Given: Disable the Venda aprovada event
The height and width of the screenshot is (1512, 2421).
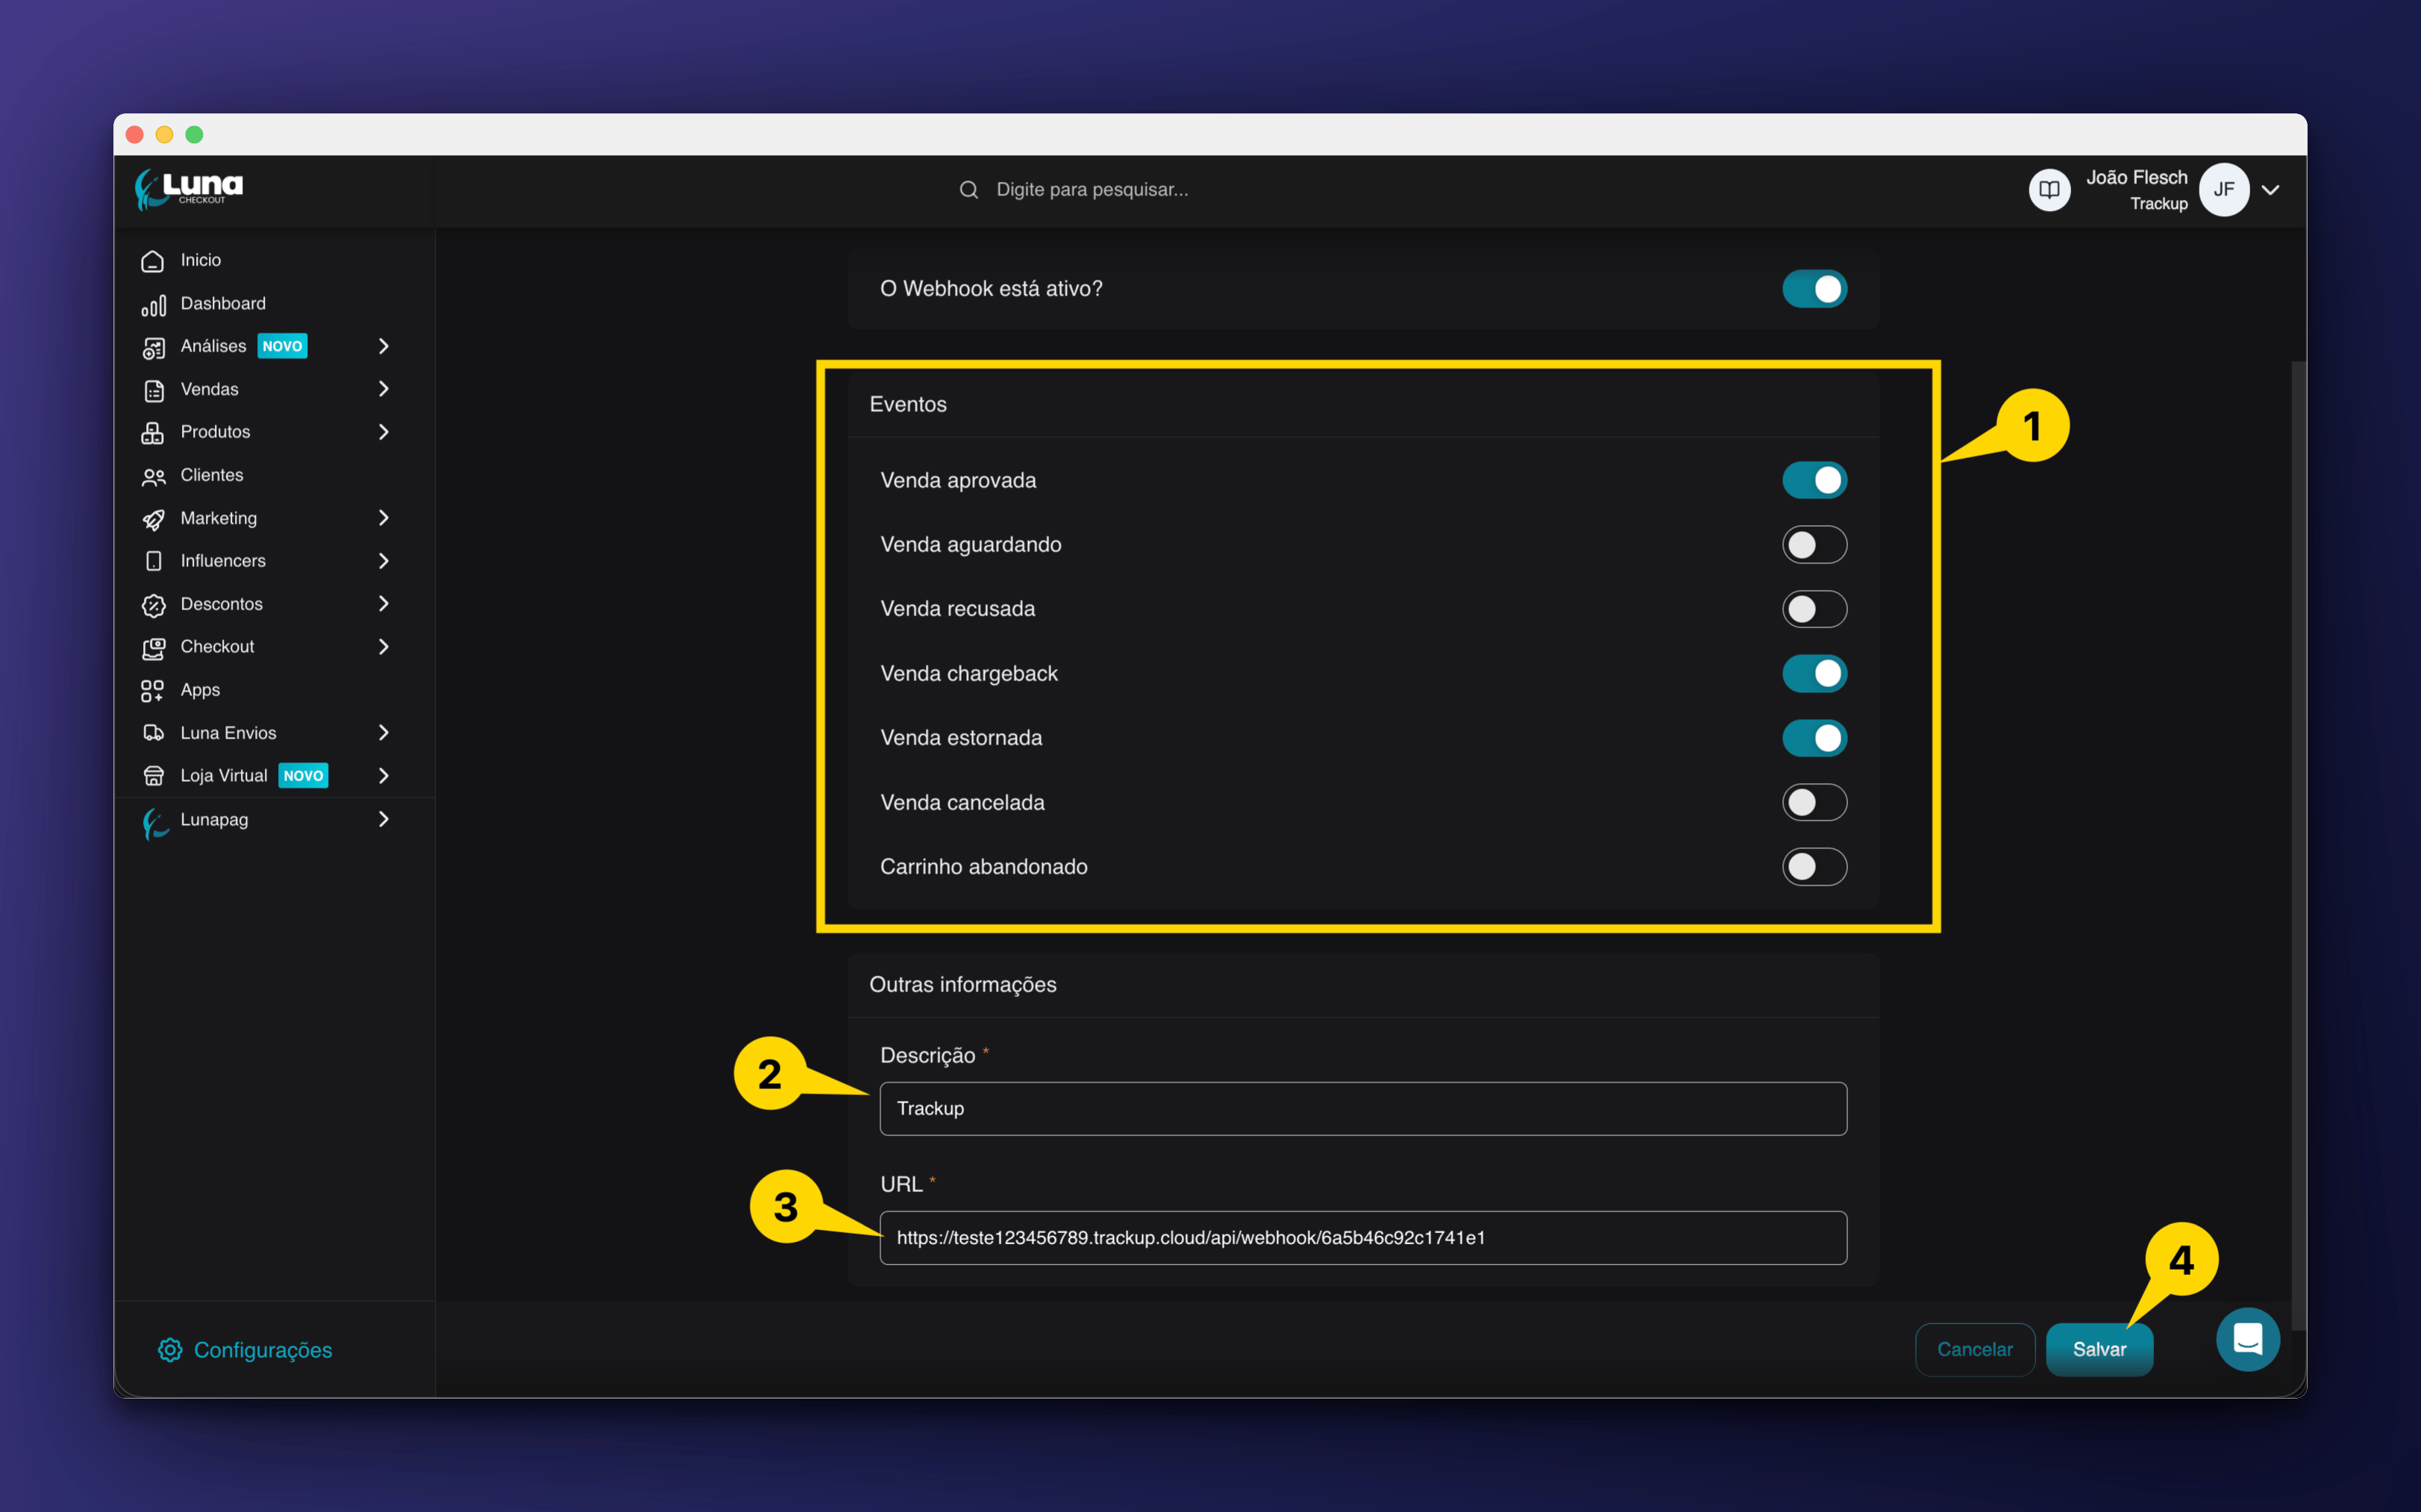Looking at the screenshot, I should pyautogui.click(x=1814, y=481).
